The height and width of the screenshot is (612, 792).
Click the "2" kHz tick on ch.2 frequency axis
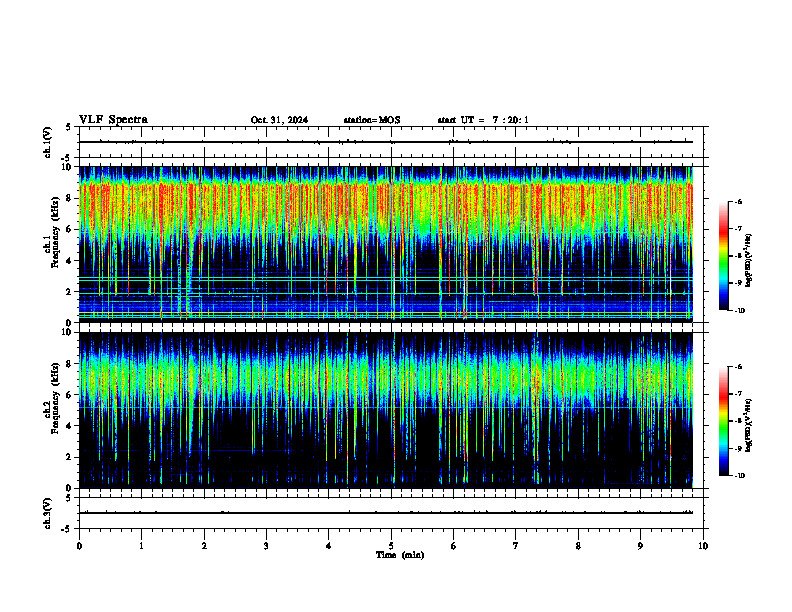(70, 457)
